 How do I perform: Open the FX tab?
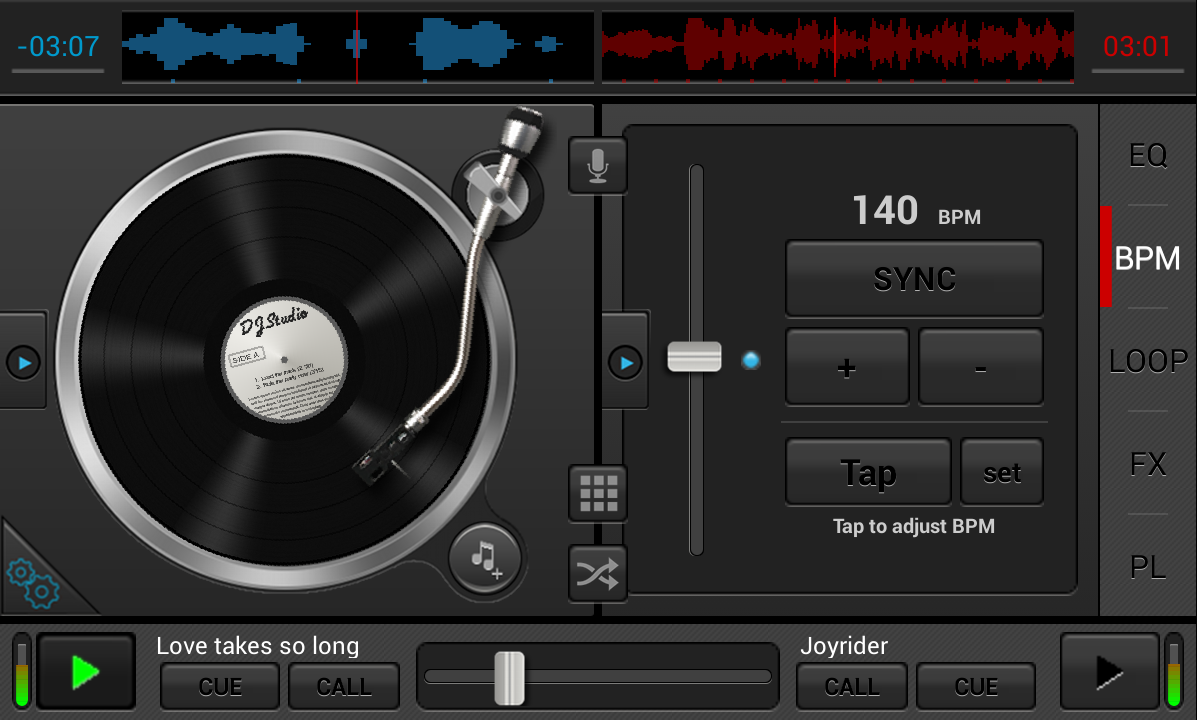click(x=1148, y=463)
